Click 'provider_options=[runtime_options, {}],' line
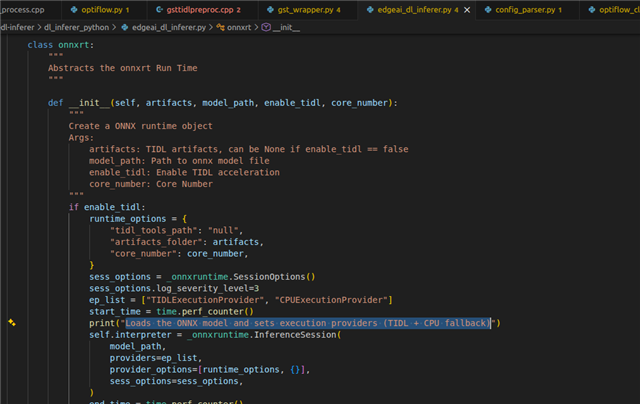The width and height of the screenshot is (640, 404). 210,369
